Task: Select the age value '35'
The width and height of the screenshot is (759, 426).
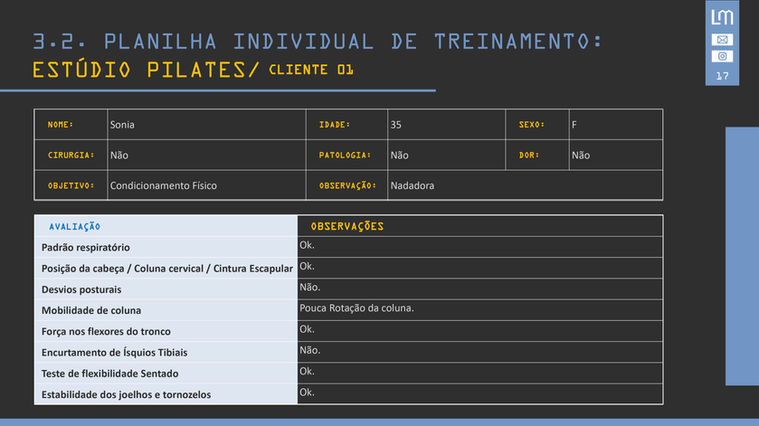Action: (x=396, y=125)
